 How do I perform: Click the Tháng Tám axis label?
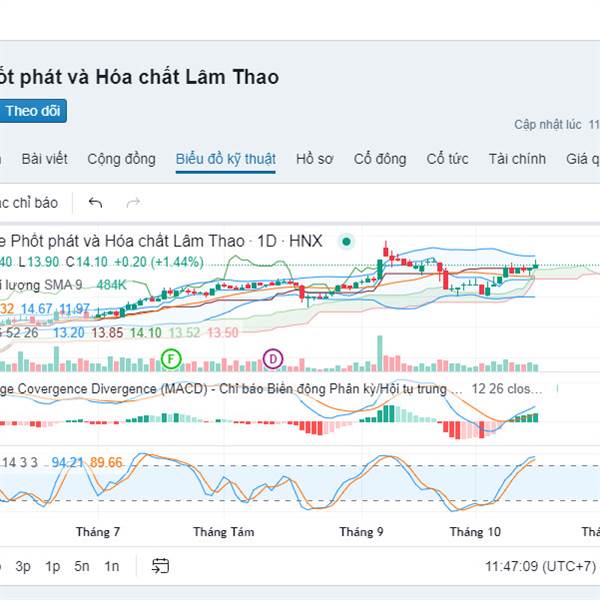coord(224,532)
